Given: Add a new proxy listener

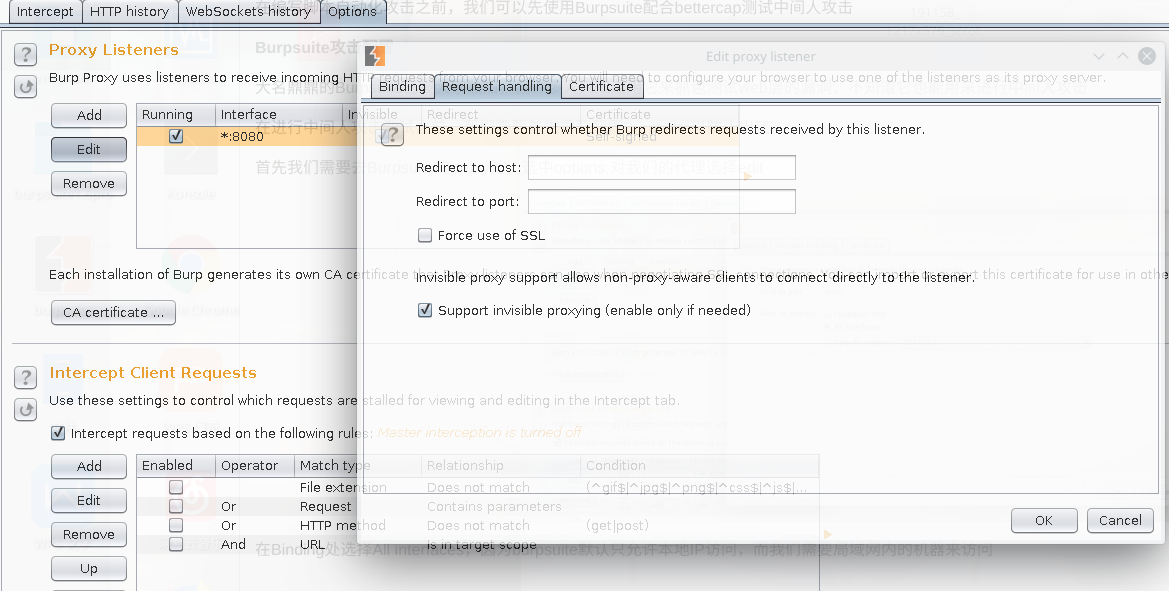Looking at the screenshot, I should [89, 116].
